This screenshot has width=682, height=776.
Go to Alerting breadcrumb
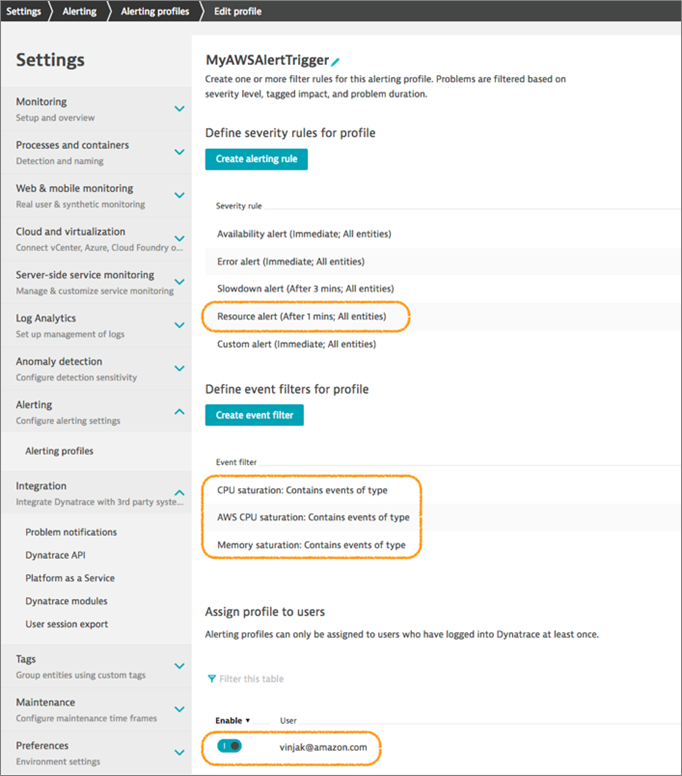(x=79, y=11)
